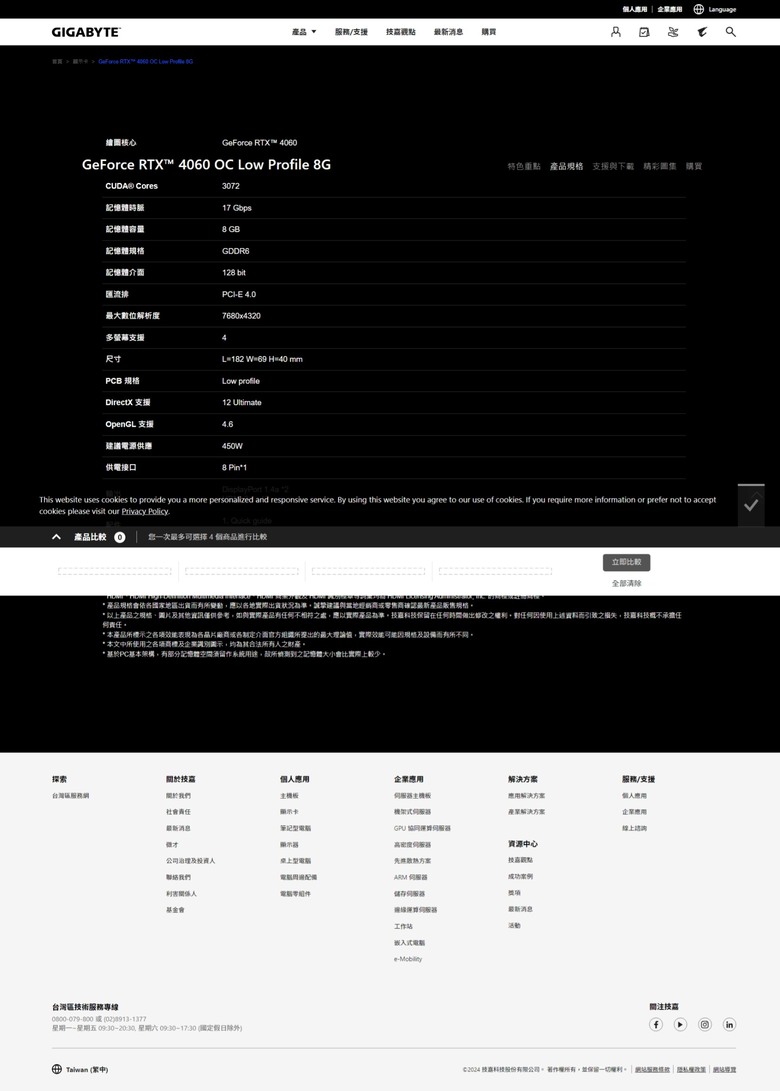Click the globe icon beside Language

pyautogui.click(x=699, y=9)
